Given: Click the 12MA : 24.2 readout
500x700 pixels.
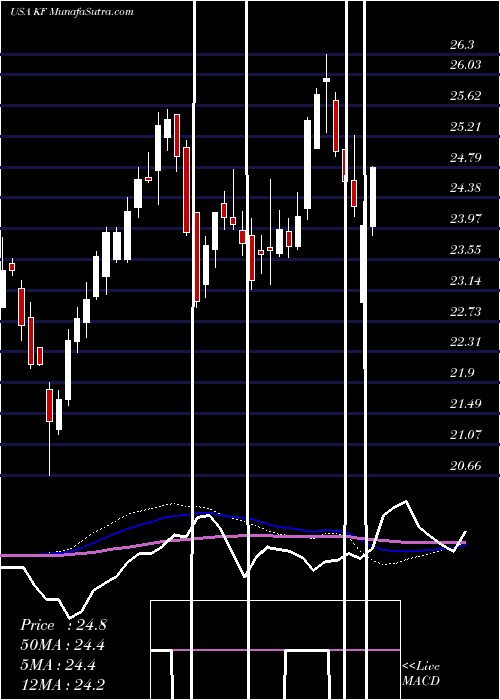Looking at the screenshot, I should point(63,684).
